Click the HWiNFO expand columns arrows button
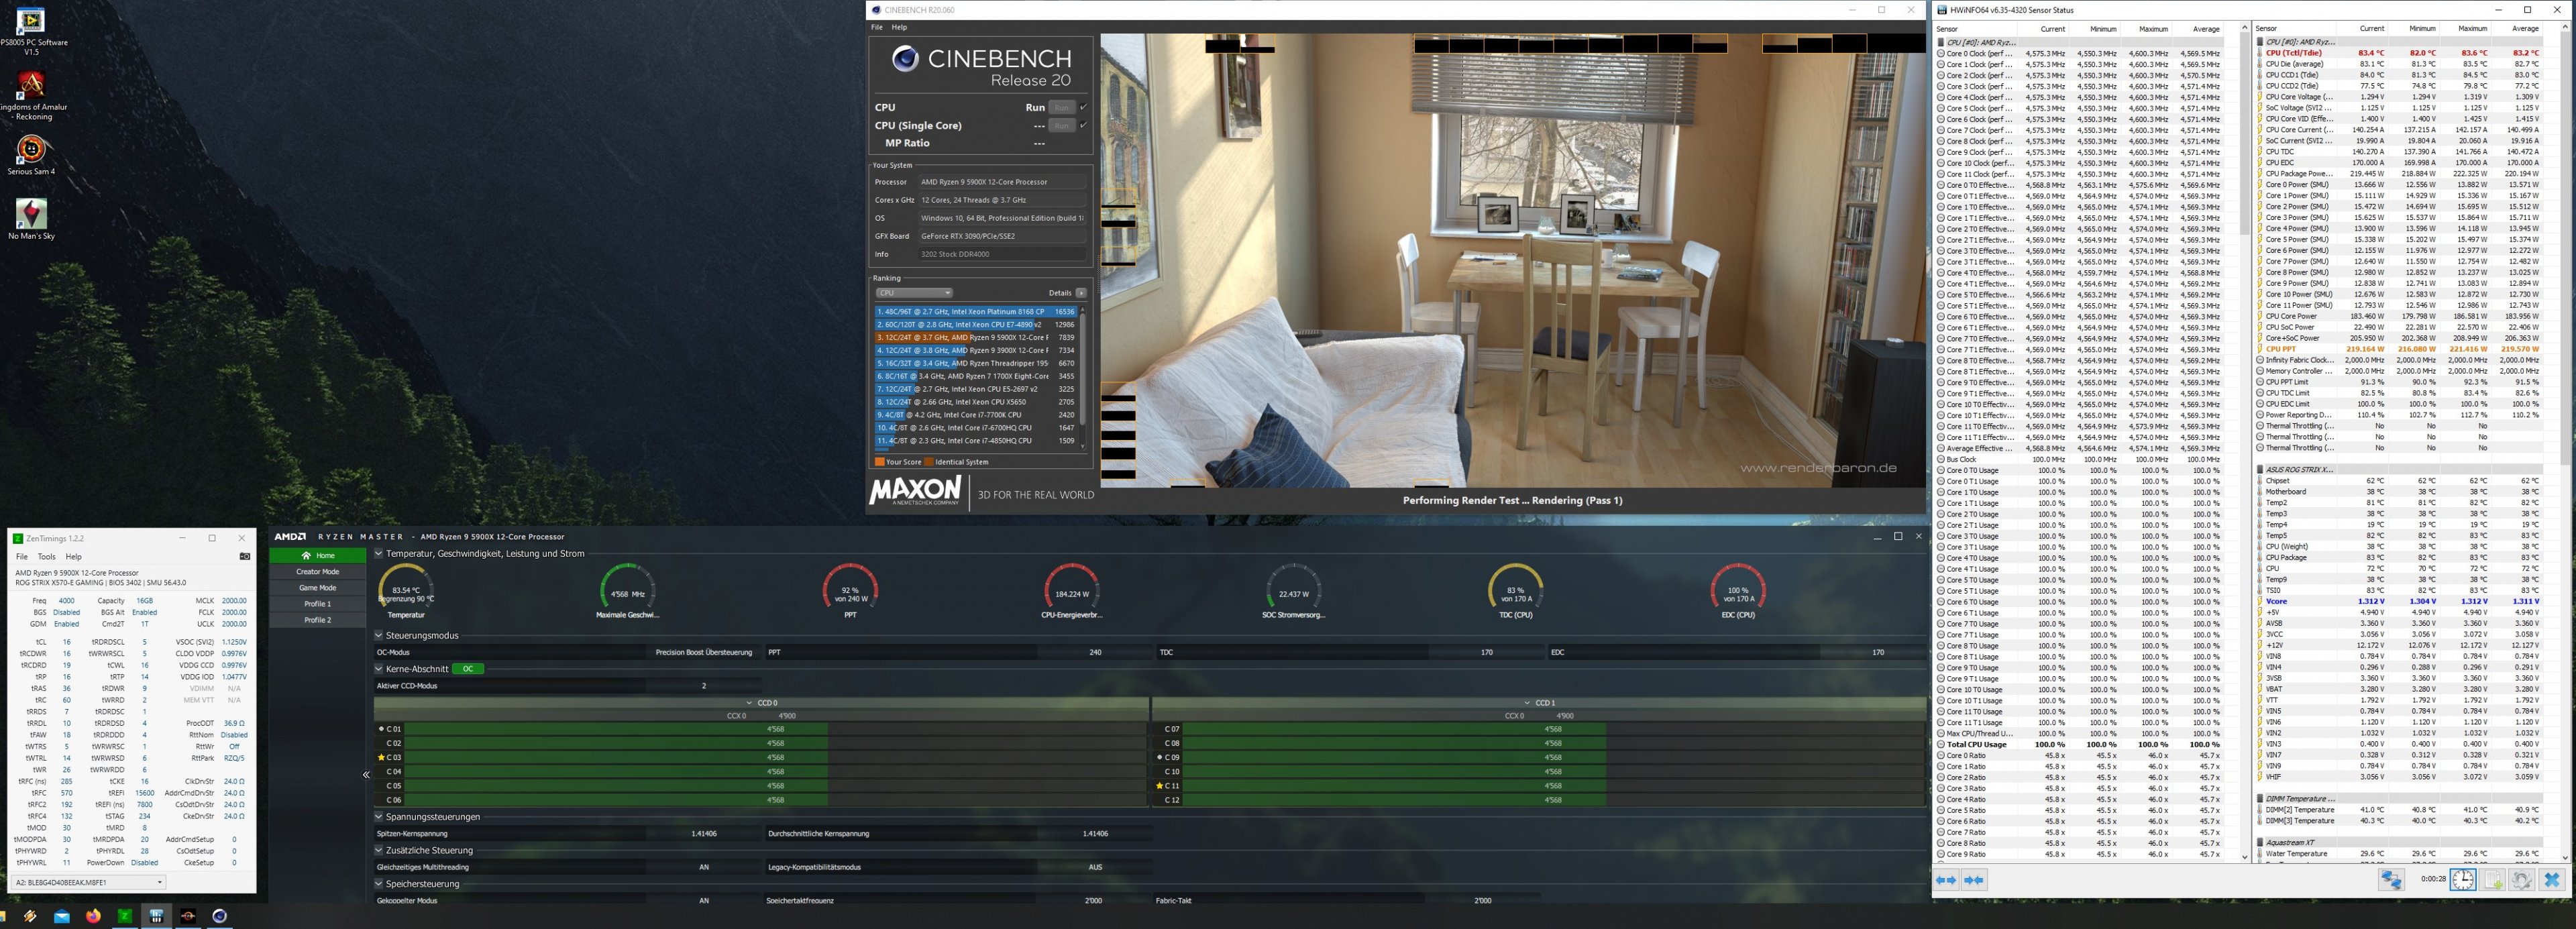This screenshot has height=929, width=2576. pos(1946,880)
